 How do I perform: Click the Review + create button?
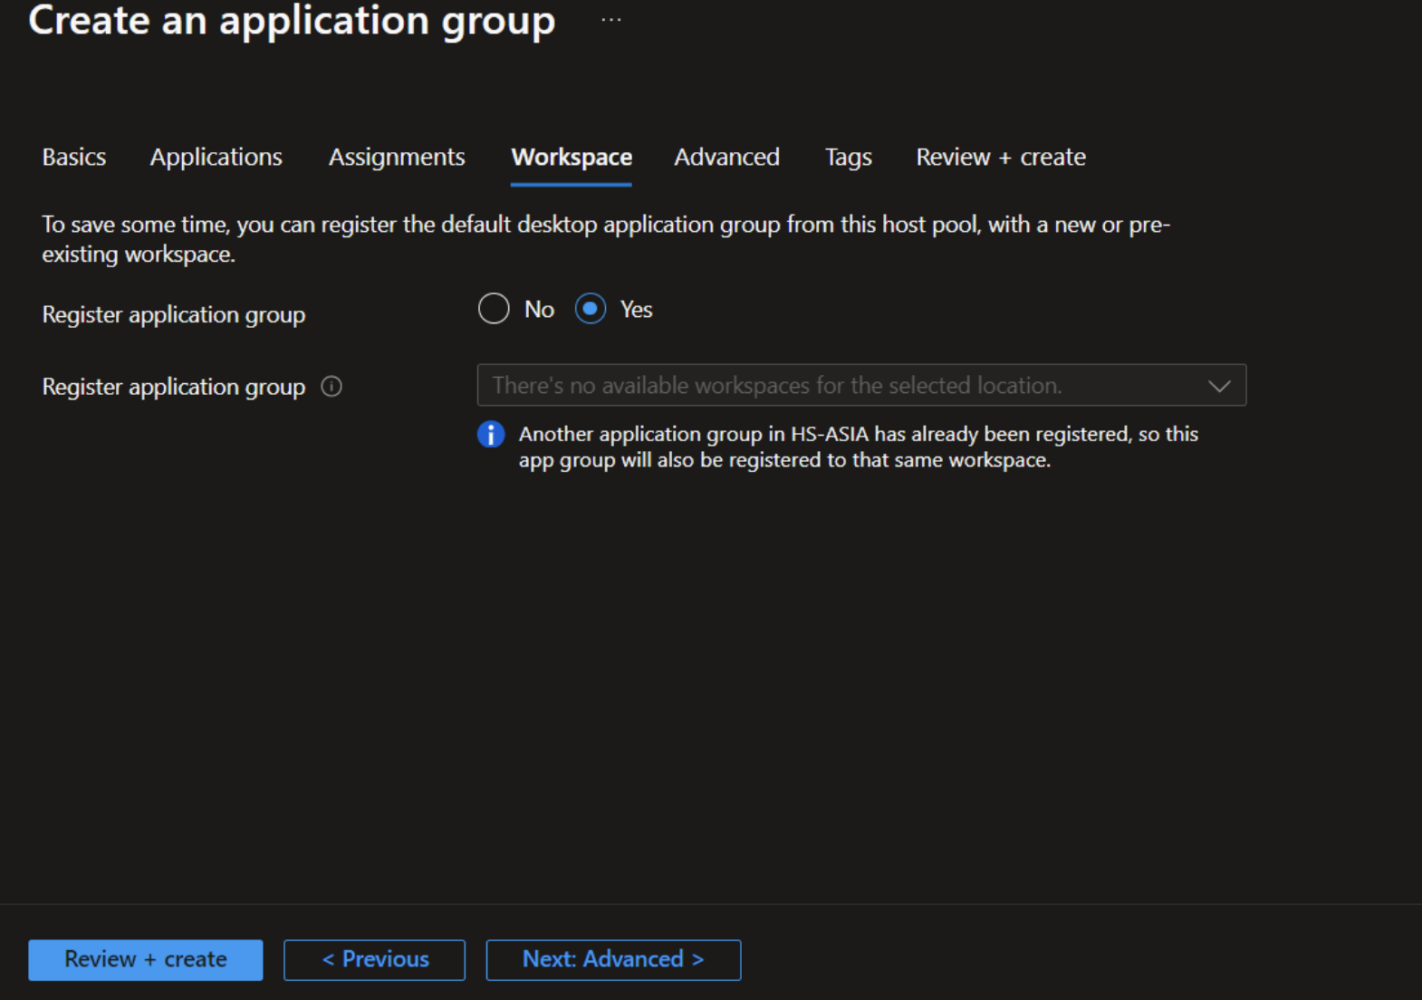point(145,959)
